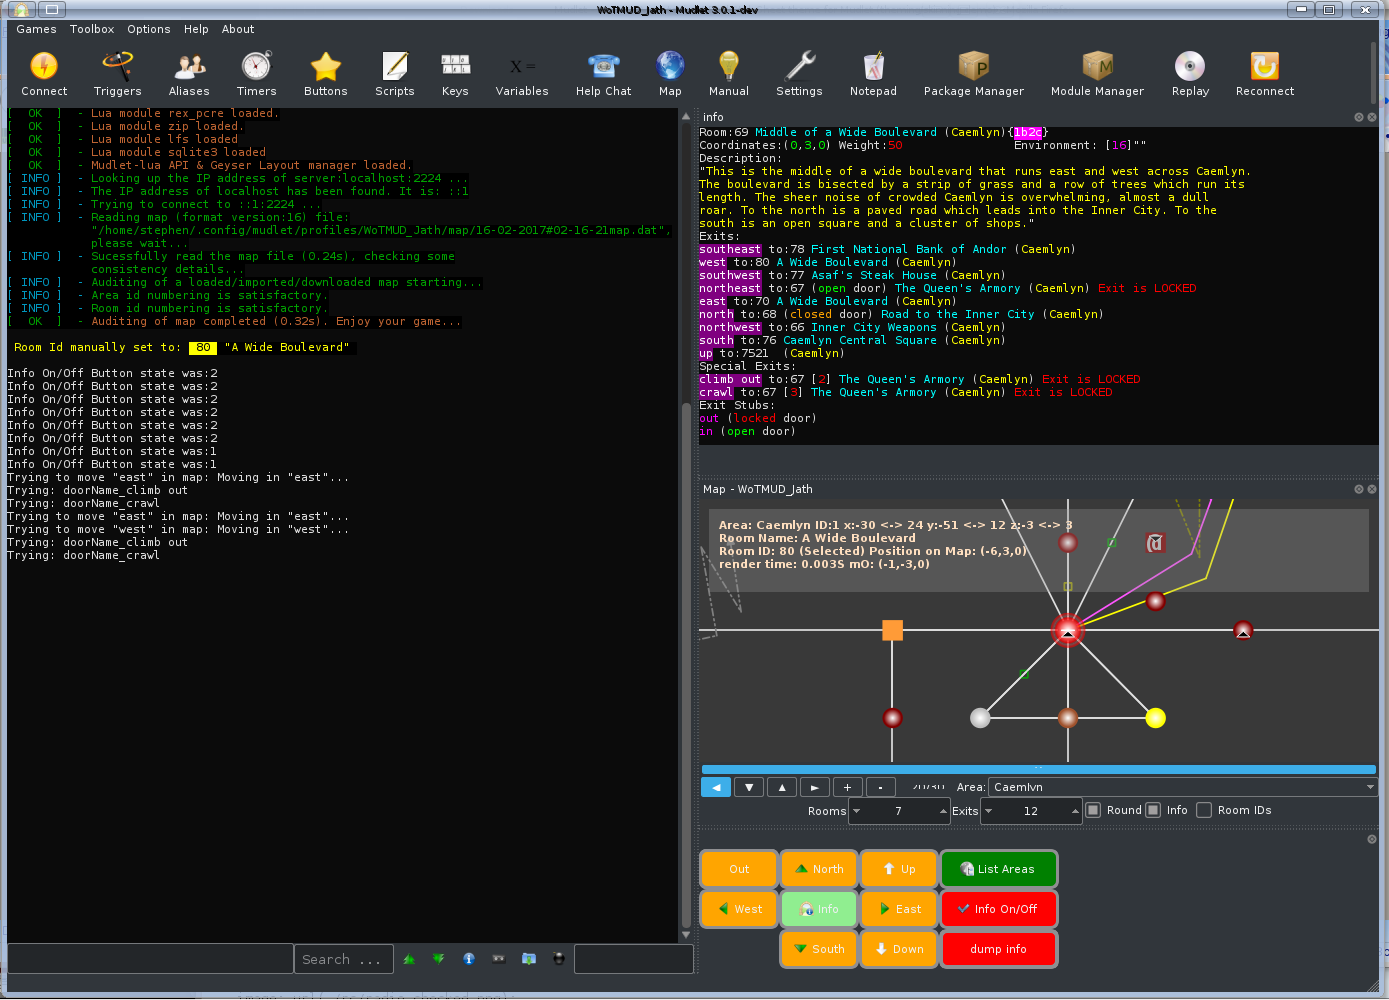Open the Package Manager
1389x1000 pixels.
(974, 75)
